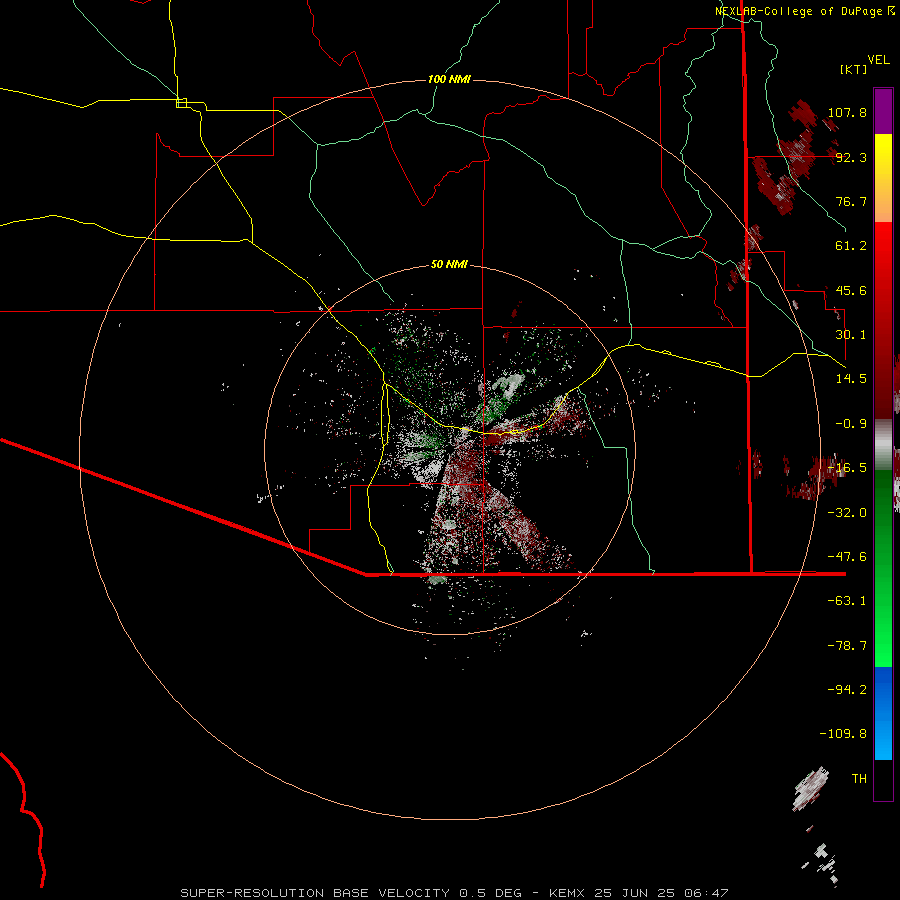Click the VEL legend title
This screenshot has width=900, height=900.
click(878, 60)
